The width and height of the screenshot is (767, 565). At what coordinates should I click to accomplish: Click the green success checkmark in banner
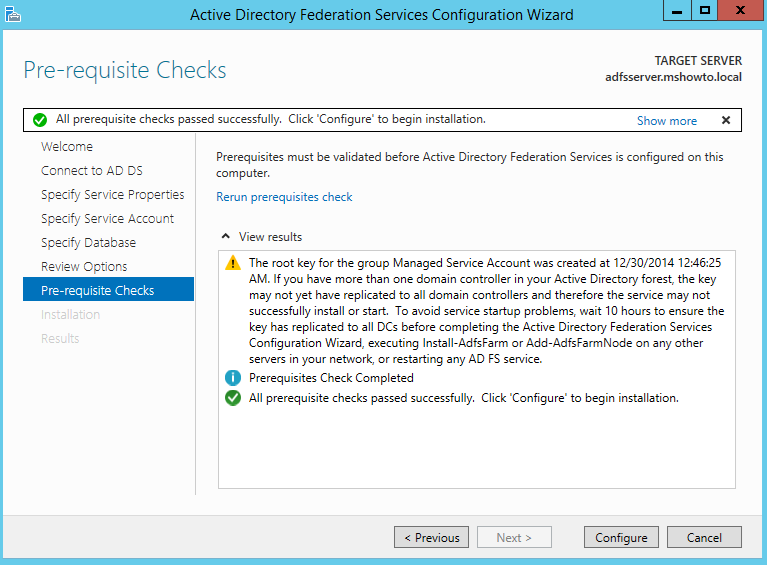point(40,120)
